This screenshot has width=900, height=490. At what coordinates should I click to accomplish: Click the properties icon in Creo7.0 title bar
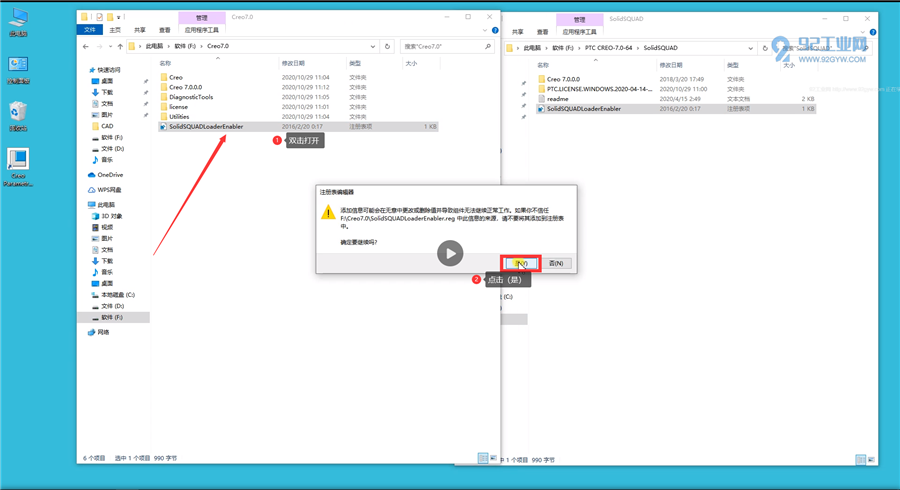(x=99, y=17)
